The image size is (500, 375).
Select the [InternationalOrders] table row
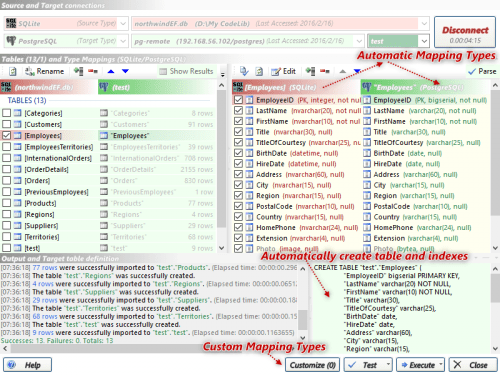(107, 158)
